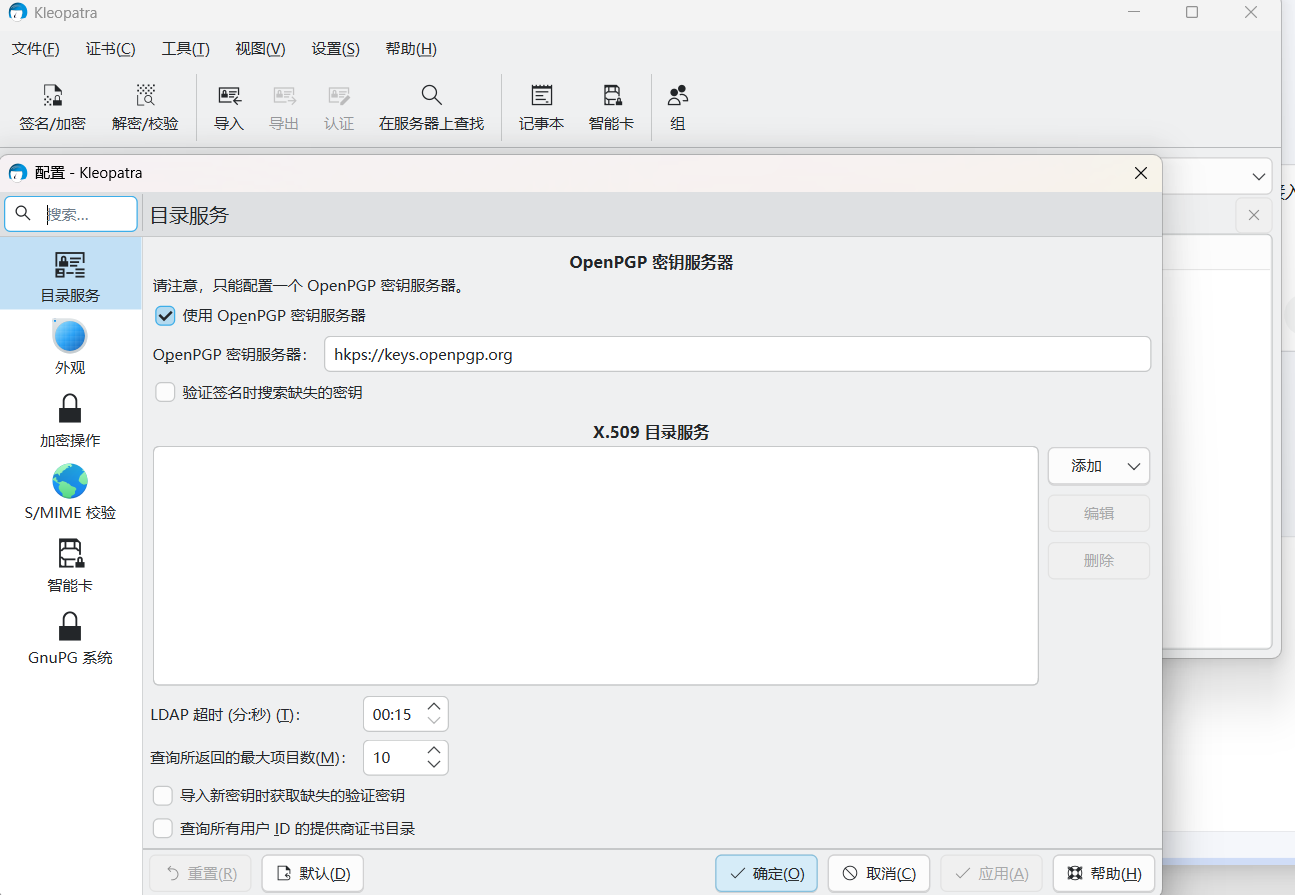
Task: Select 目录服务 in config sidebar
Action: coord(70,275)
